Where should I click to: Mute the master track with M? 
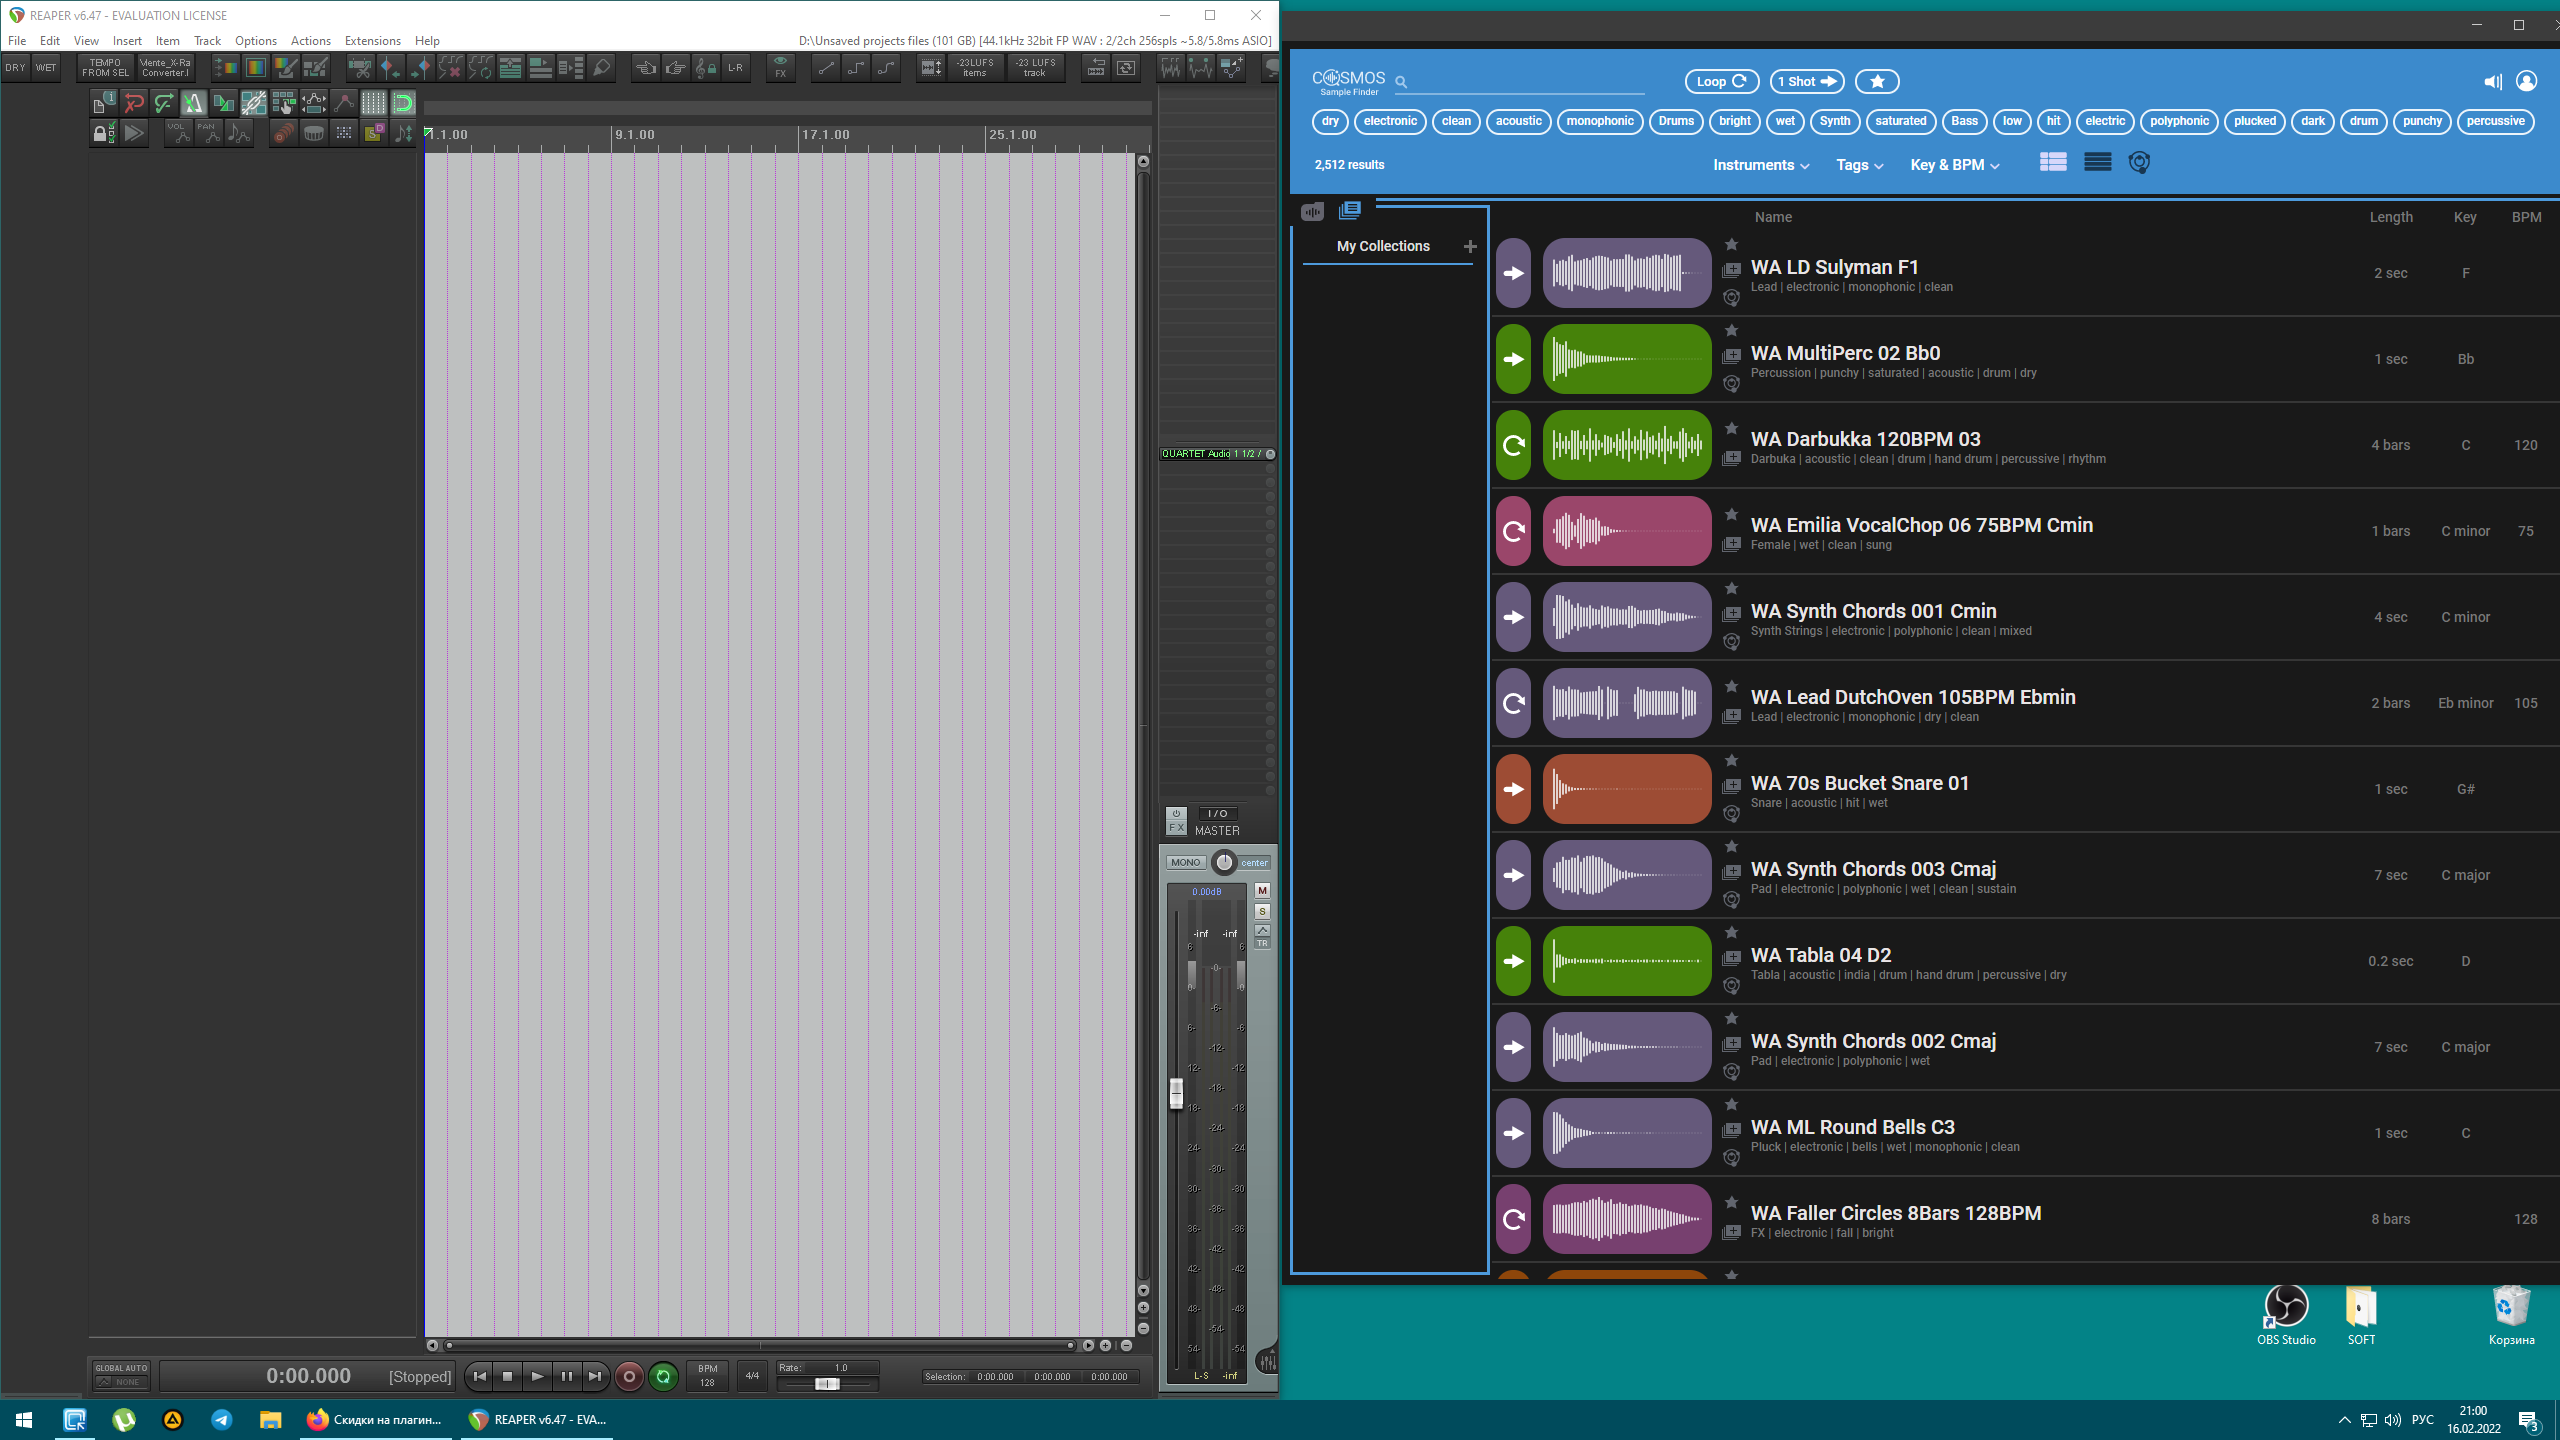pos(1262,890)
